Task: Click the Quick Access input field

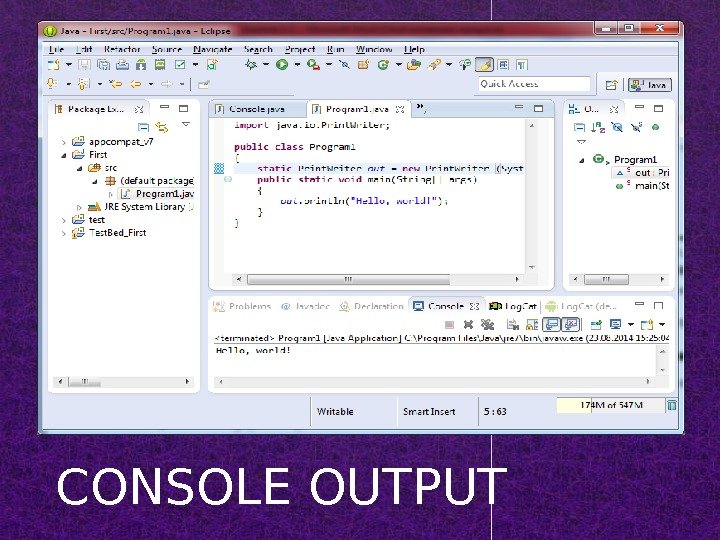Action: (x=534, y=84)
